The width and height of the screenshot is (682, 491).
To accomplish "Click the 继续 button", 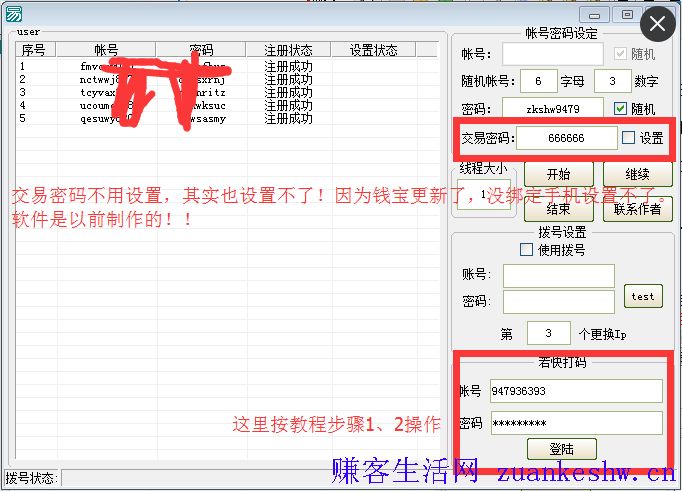I will pyautogui.click(x=638, y=174).
